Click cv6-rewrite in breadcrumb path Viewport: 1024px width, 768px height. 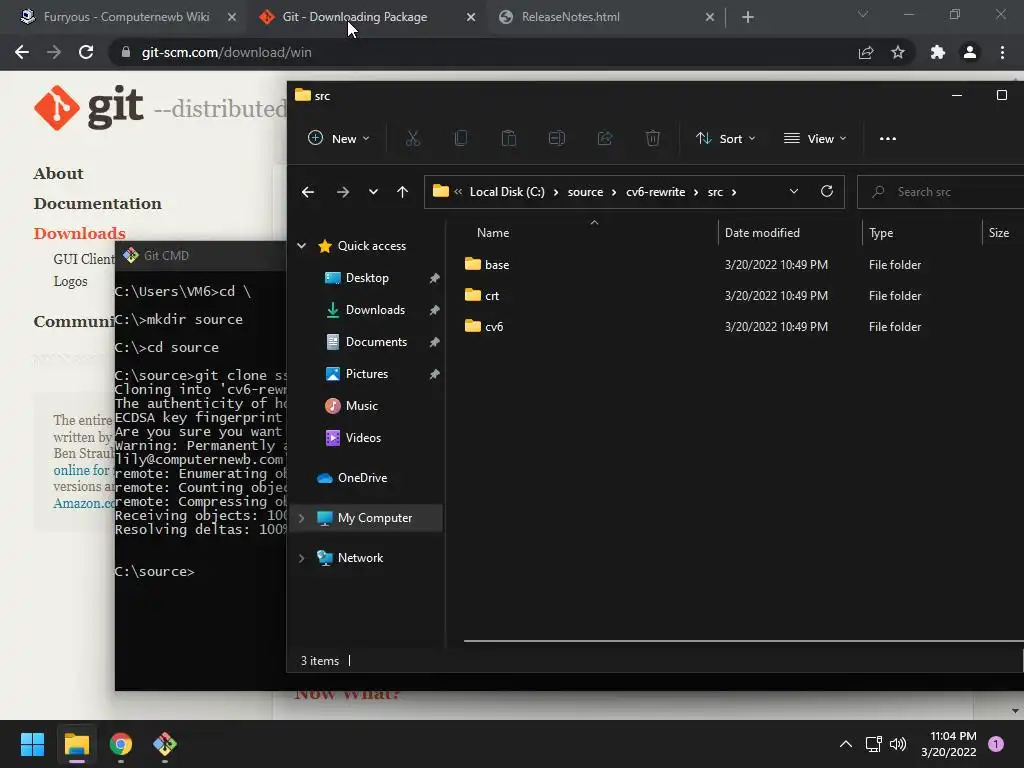coord(655,192)
